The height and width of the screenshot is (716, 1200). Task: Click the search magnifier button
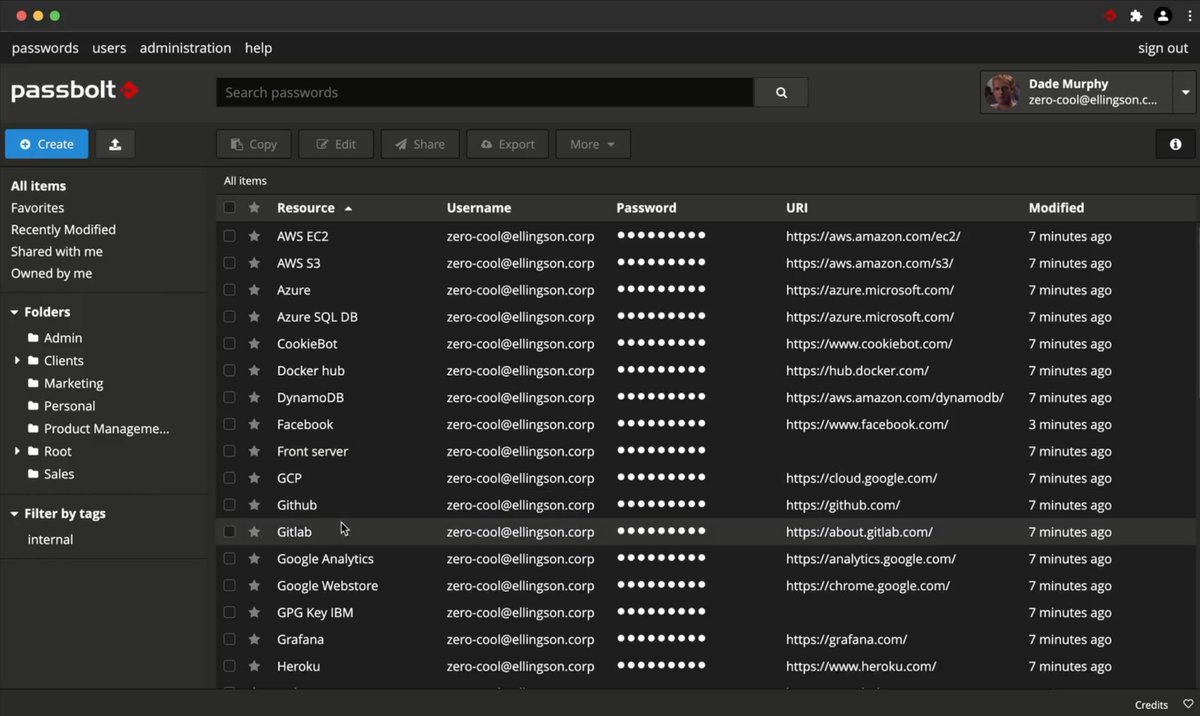pyautogui.click(x=781, y=92)
